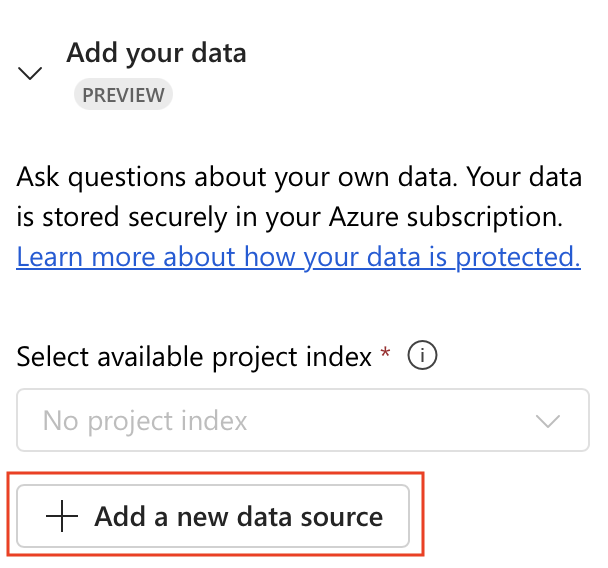The height and width of the screenshot is (568, 608).
Task: Click the No project index placeholder text
Action: [145, 421]
